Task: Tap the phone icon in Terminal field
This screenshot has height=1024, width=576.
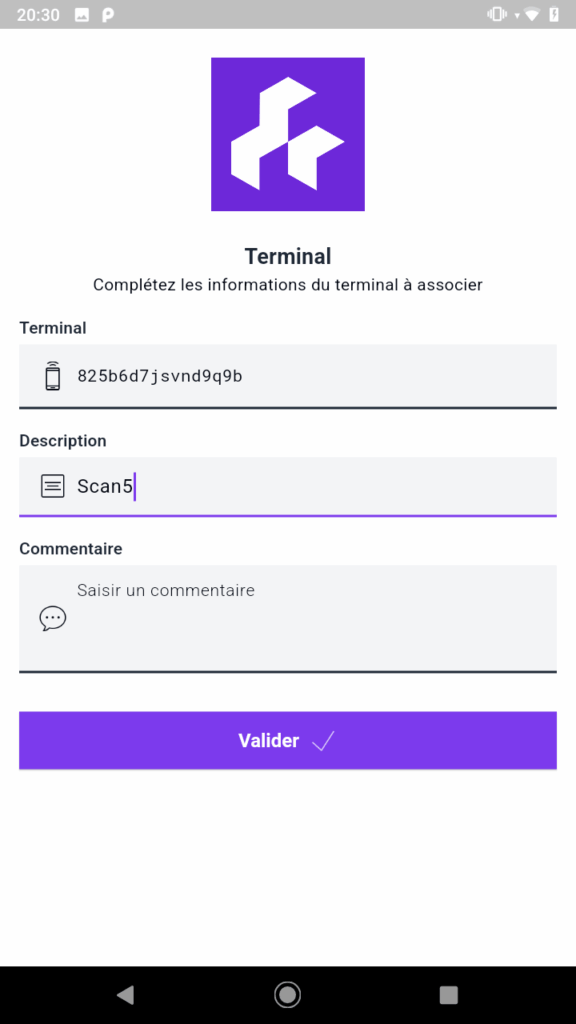Action: click(53, 376)
